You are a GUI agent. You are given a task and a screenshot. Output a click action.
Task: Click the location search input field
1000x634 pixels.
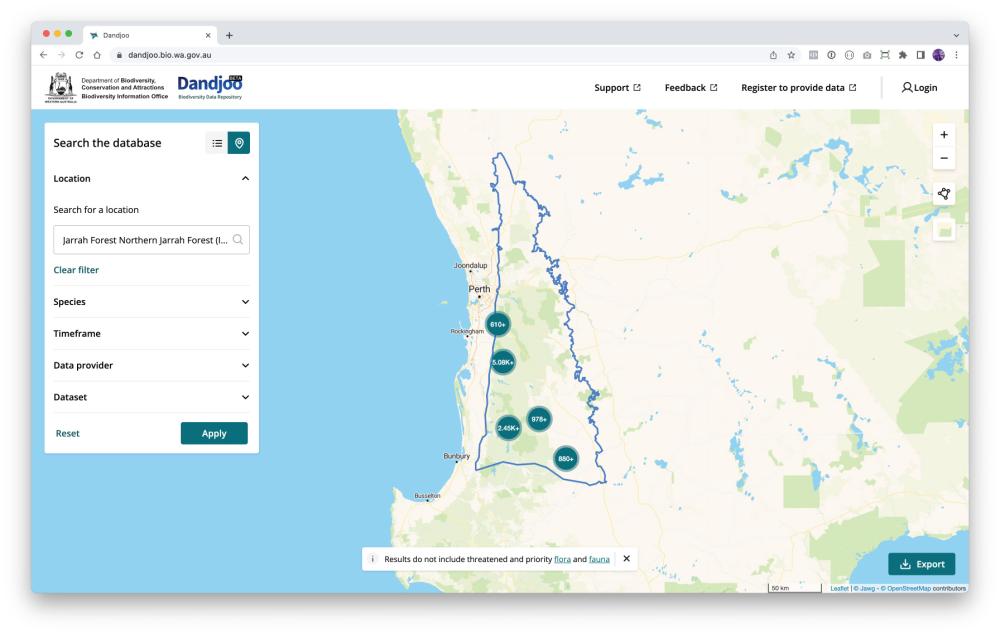click(x=151, y=240)
